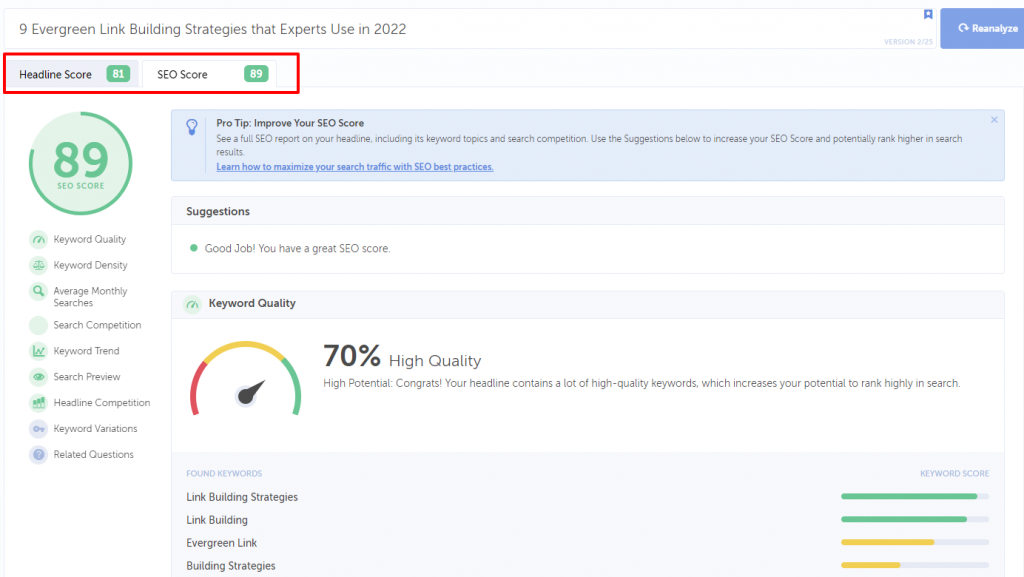1024x577 pixels.
Task: Jump to Average Monthly Searches section
Action: coord(90,297)
